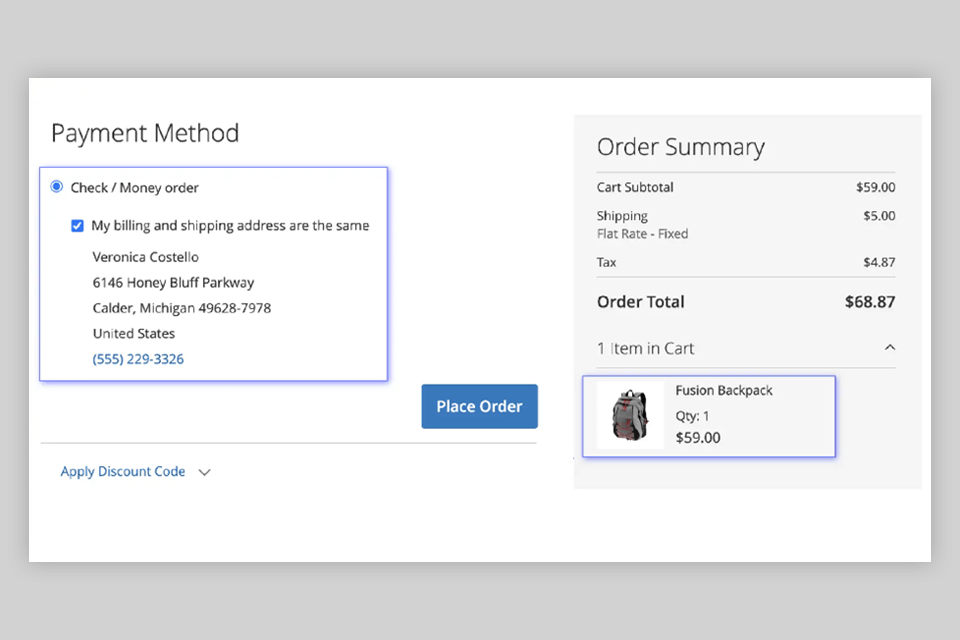The width and height of the screenshot is (960, 640).
Task: Open the Apply Discount Code link
Action: click(x=122, y=472)
